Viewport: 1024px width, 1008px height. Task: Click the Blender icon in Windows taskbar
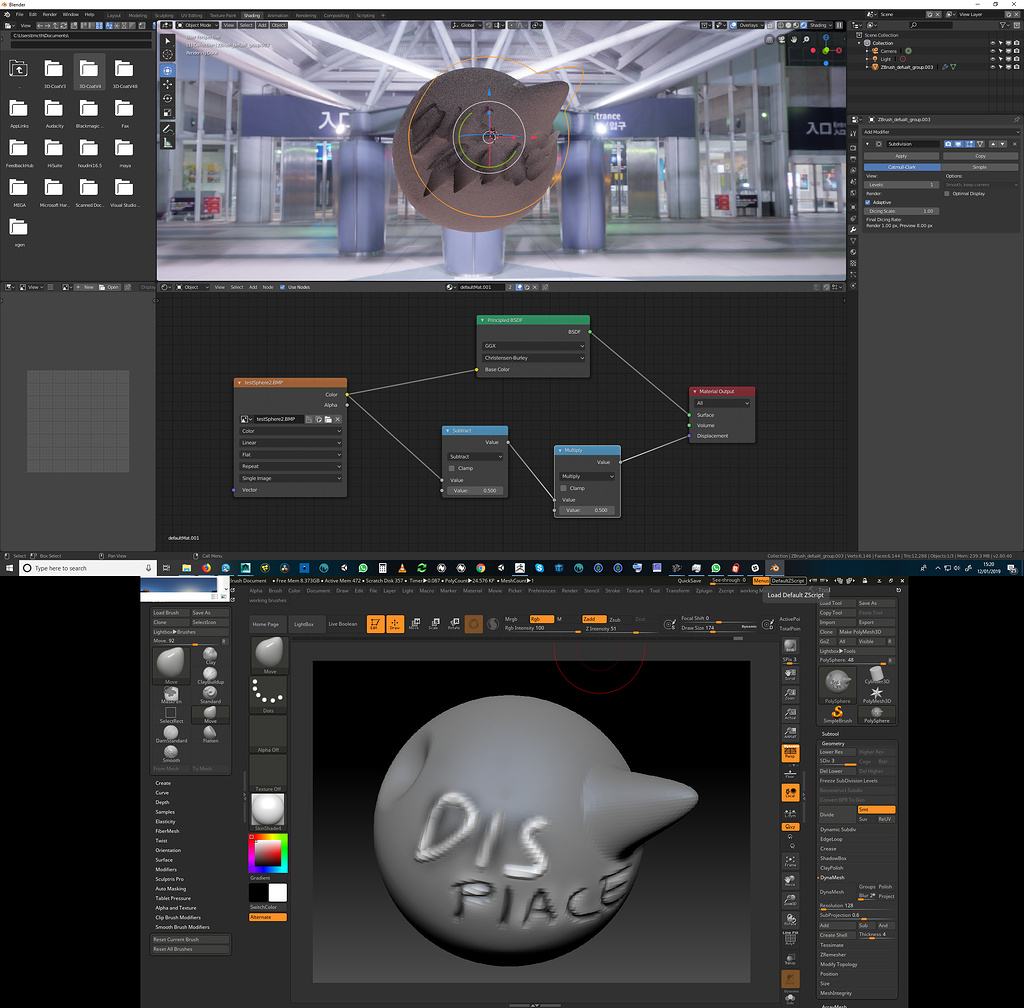point(775,568)
